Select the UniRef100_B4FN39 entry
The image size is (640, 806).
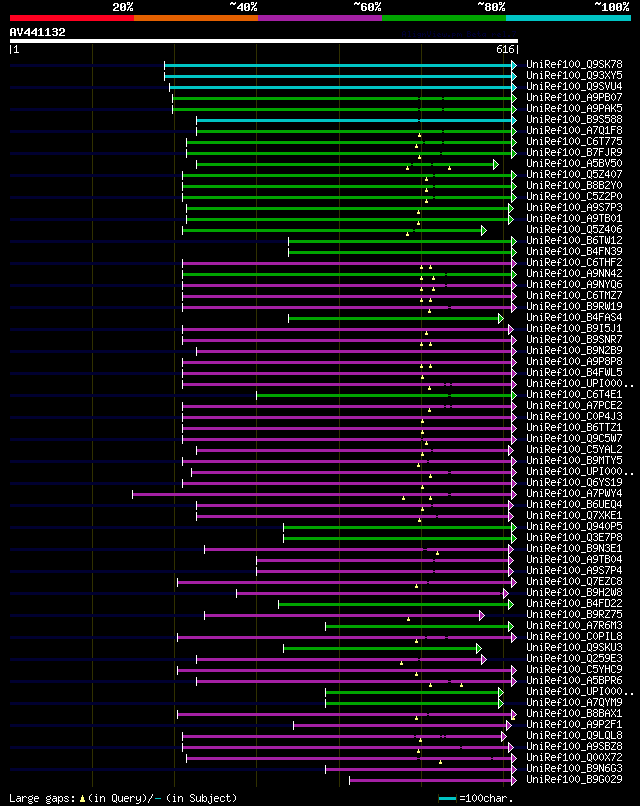[x=574, y=251]
